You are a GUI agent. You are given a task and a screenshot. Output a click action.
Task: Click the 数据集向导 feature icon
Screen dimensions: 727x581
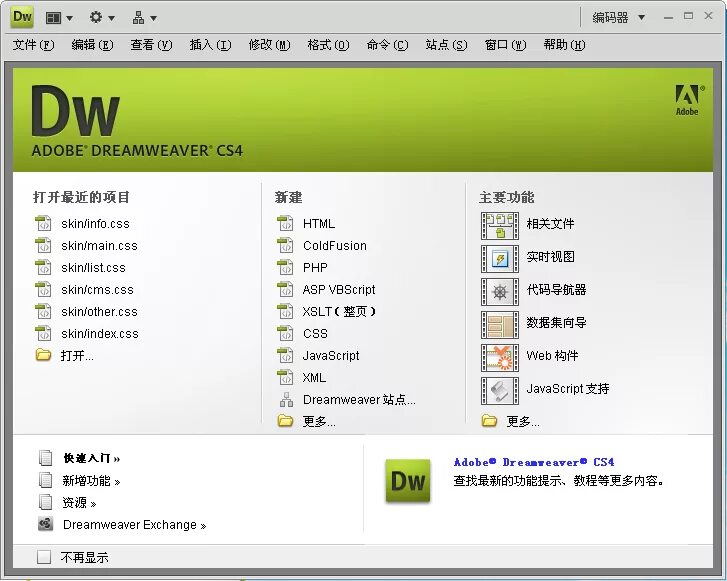(500, 325)
